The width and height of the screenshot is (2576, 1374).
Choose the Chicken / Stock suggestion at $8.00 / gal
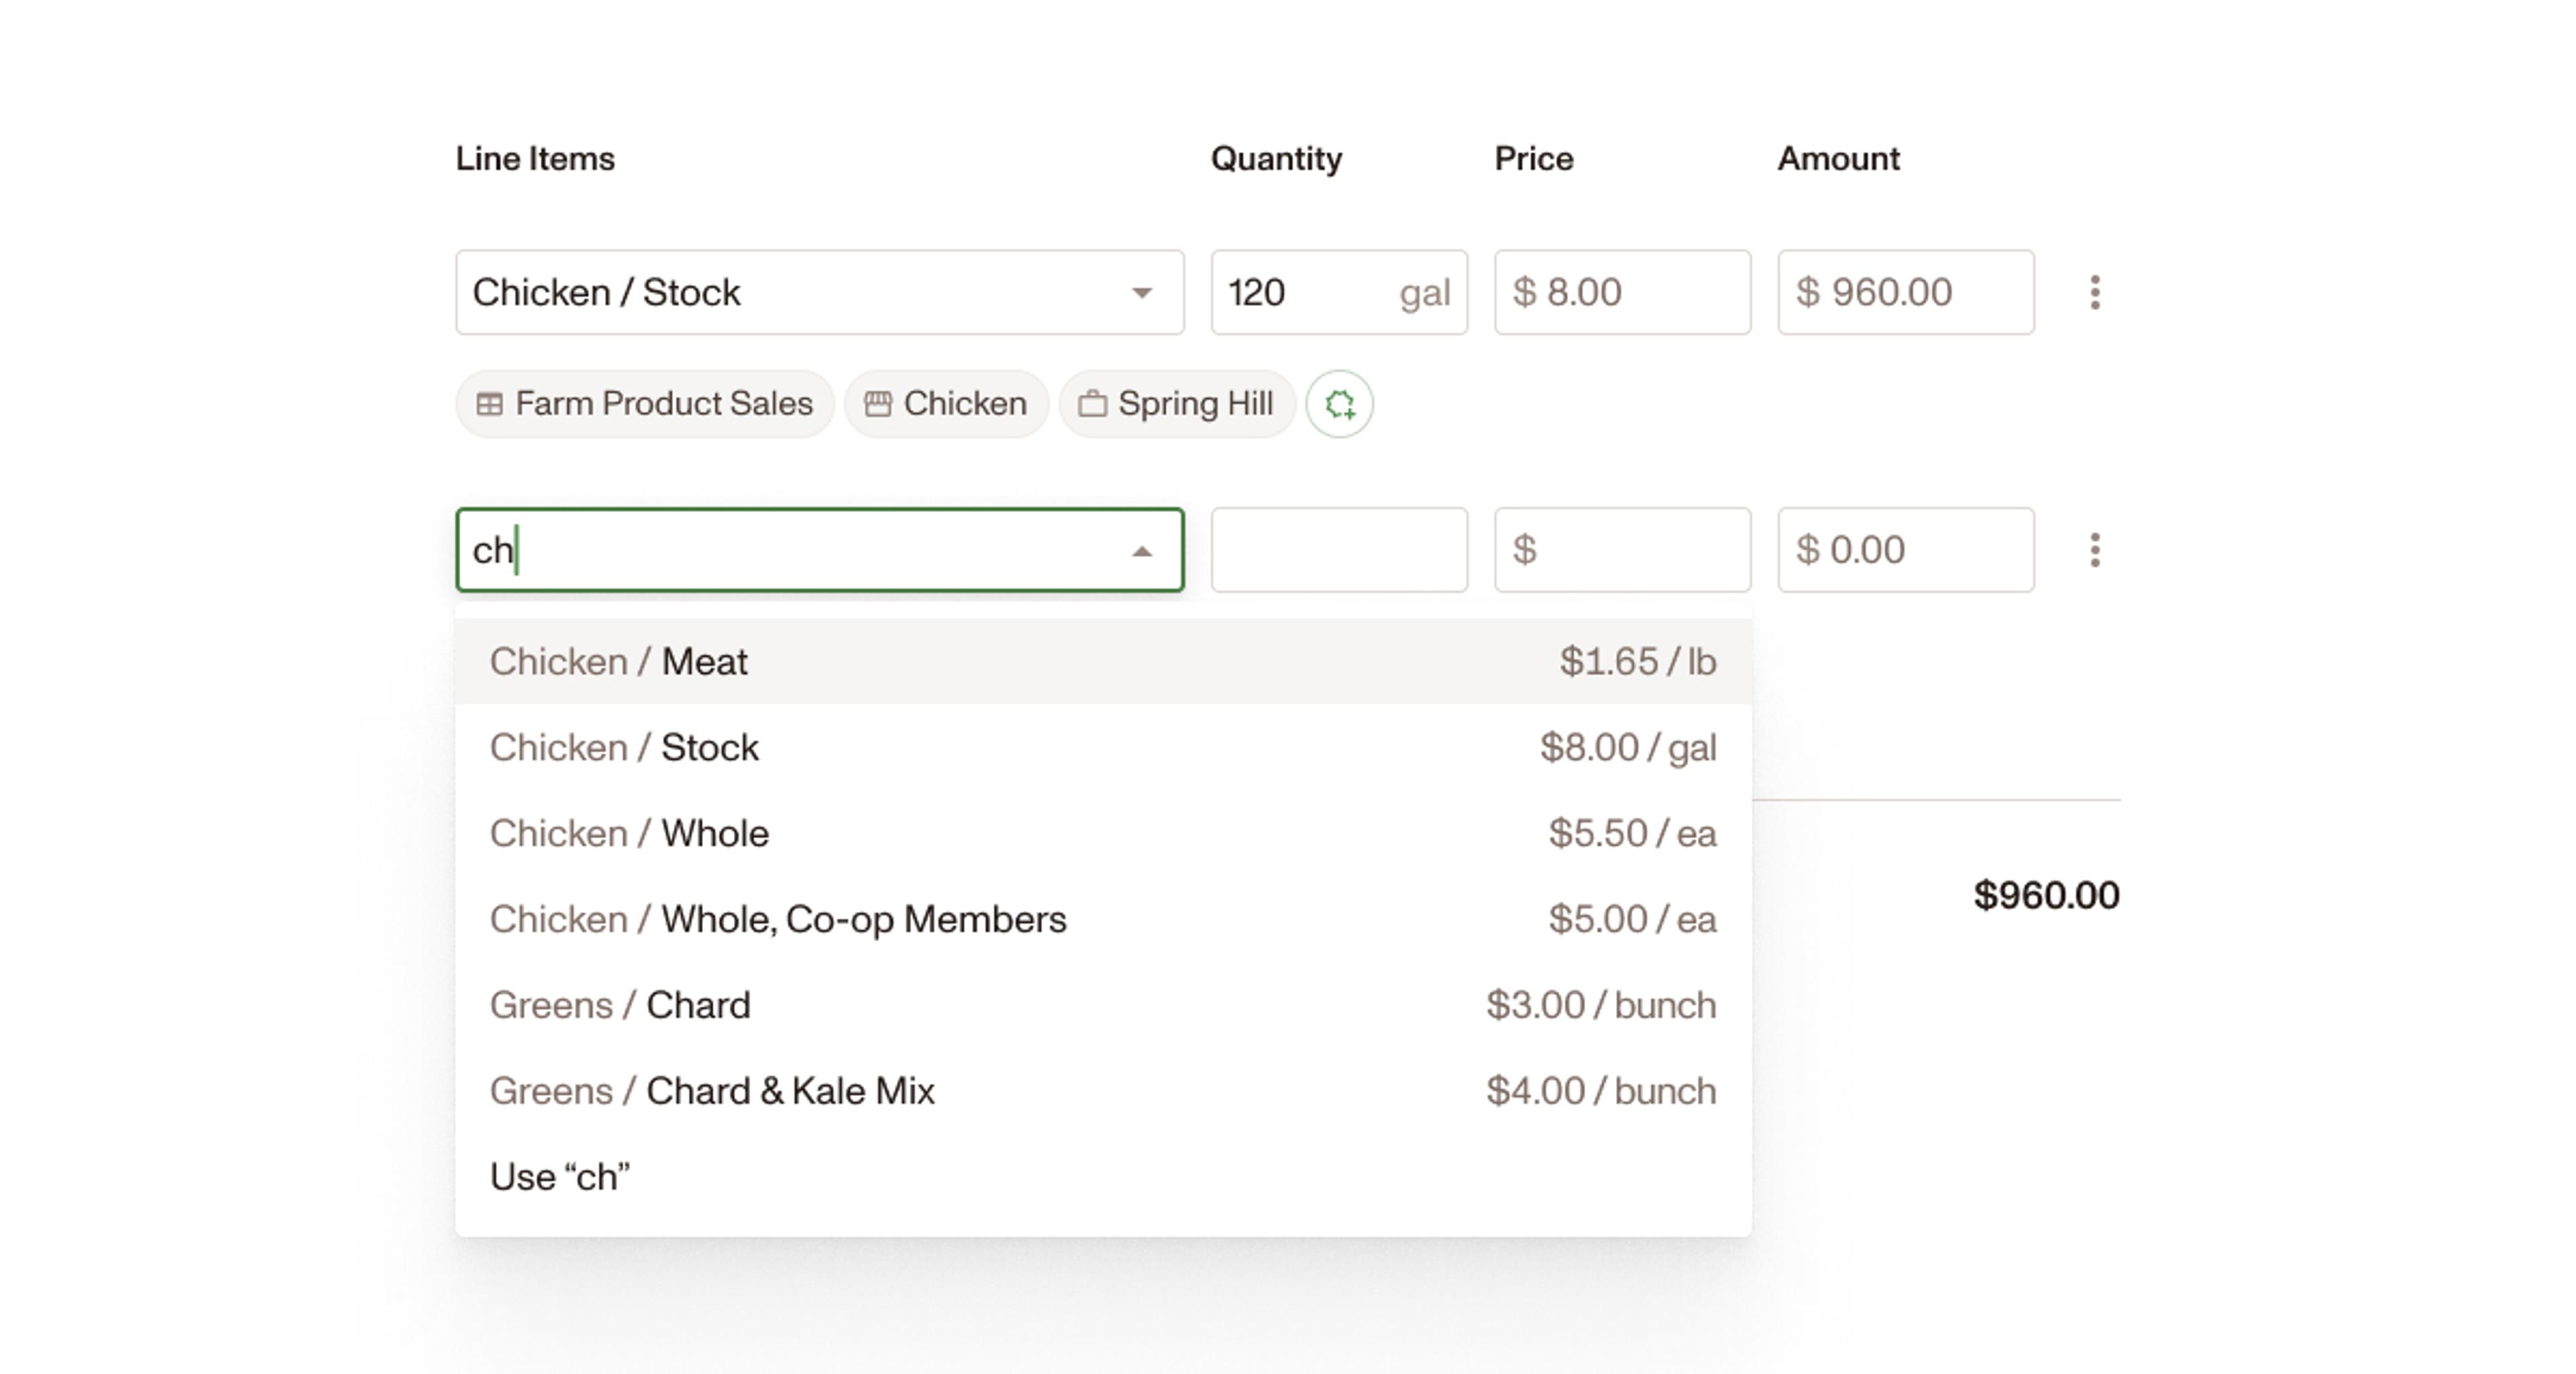1102,748
